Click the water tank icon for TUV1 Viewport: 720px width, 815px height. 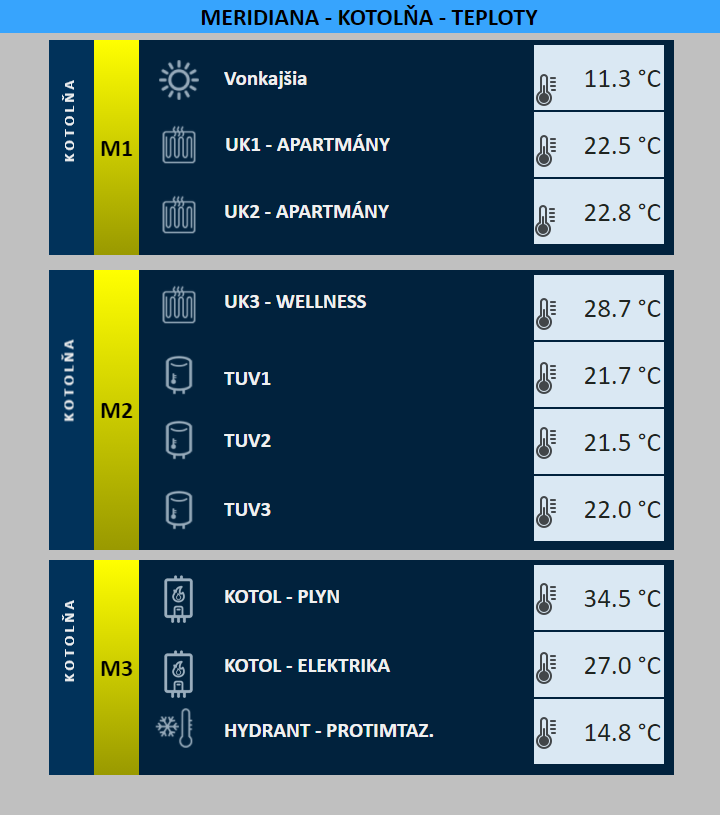[x=179, y=375]
